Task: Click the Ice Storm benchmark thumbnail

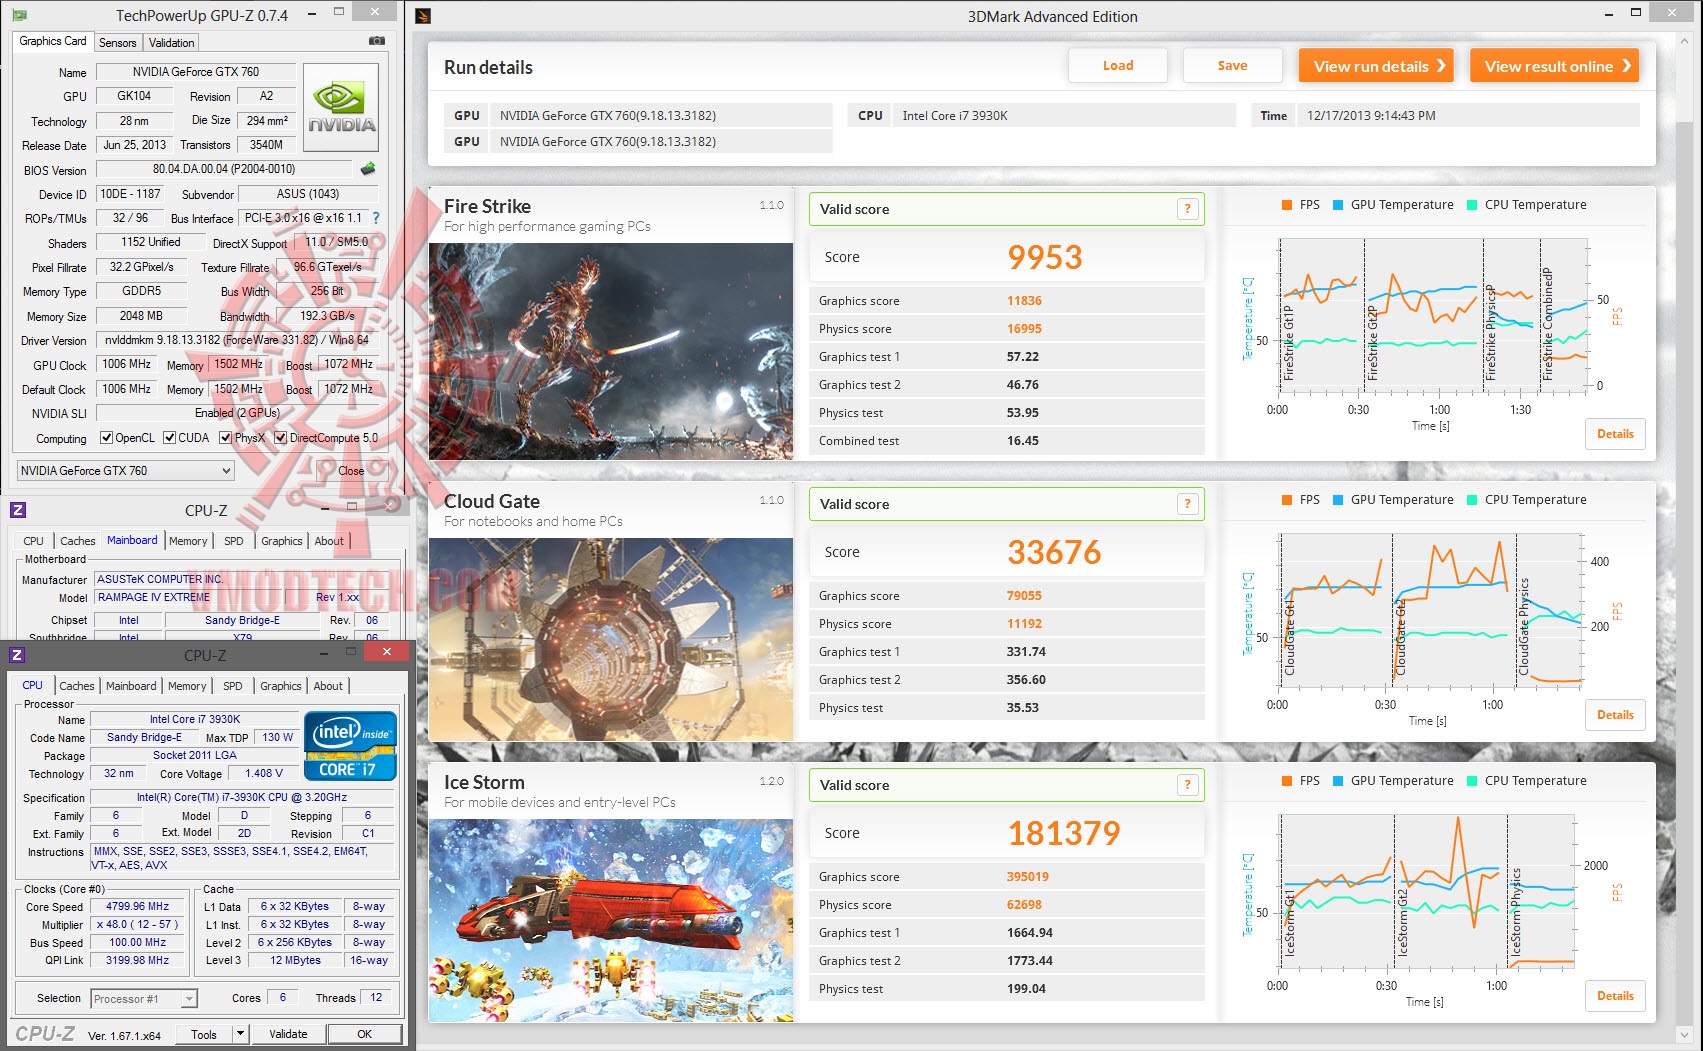Action: 611,921
